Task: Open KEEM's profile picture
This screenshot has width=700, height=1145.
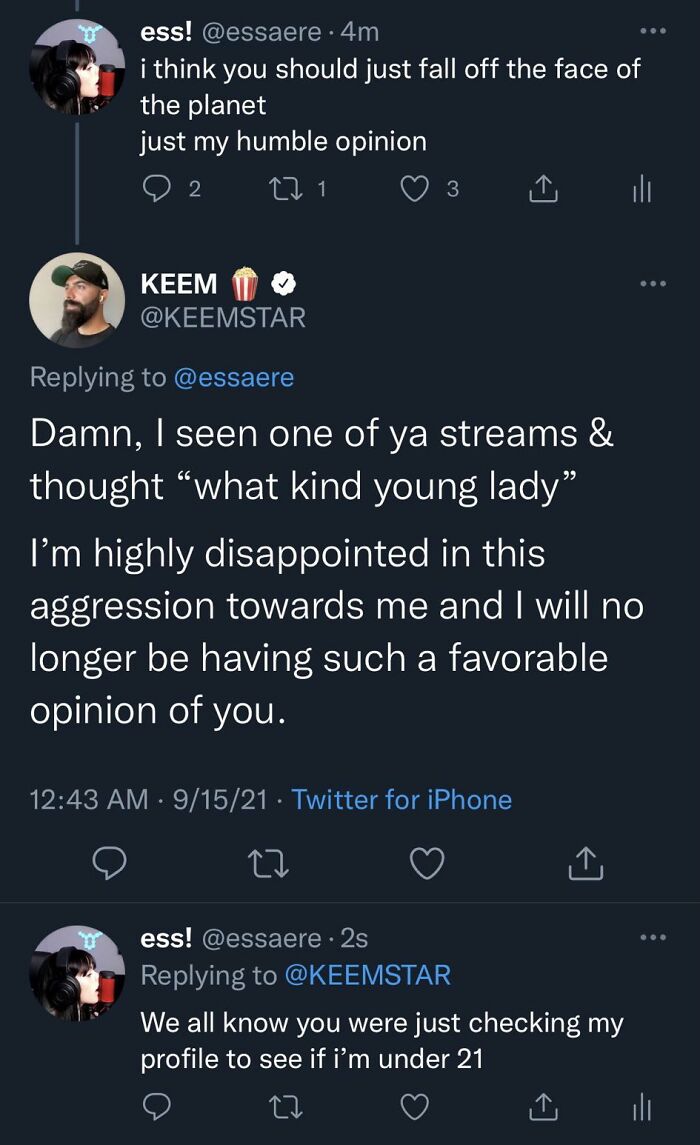Action: pos(77,300)
